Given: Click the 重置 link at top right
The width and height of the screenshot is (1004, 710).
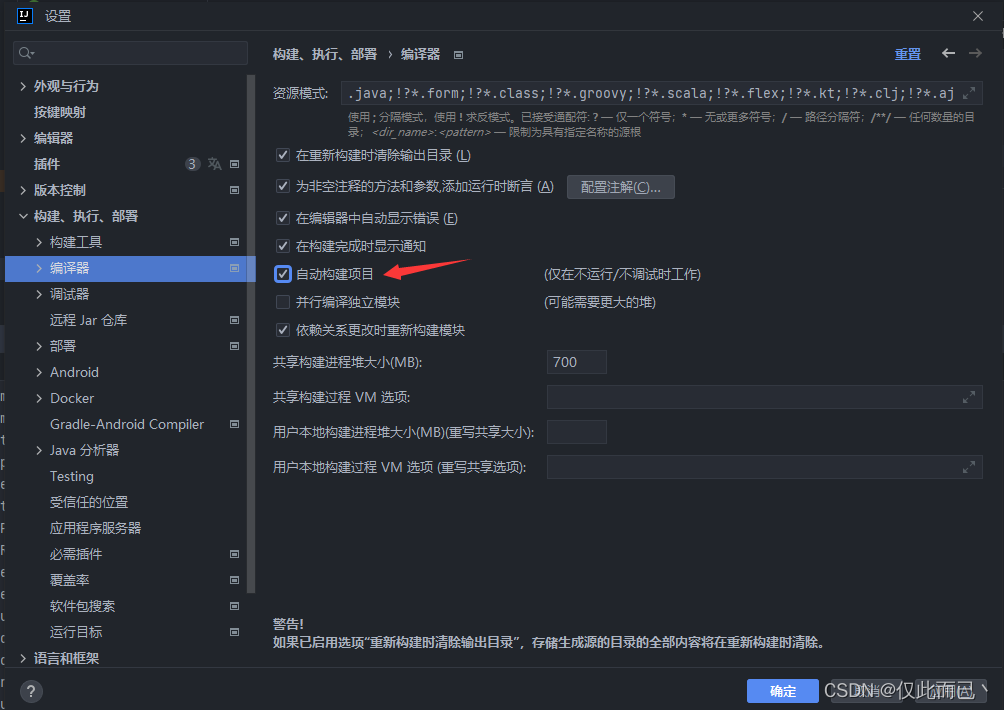Looking at the screenshot, I should (907, 54).
